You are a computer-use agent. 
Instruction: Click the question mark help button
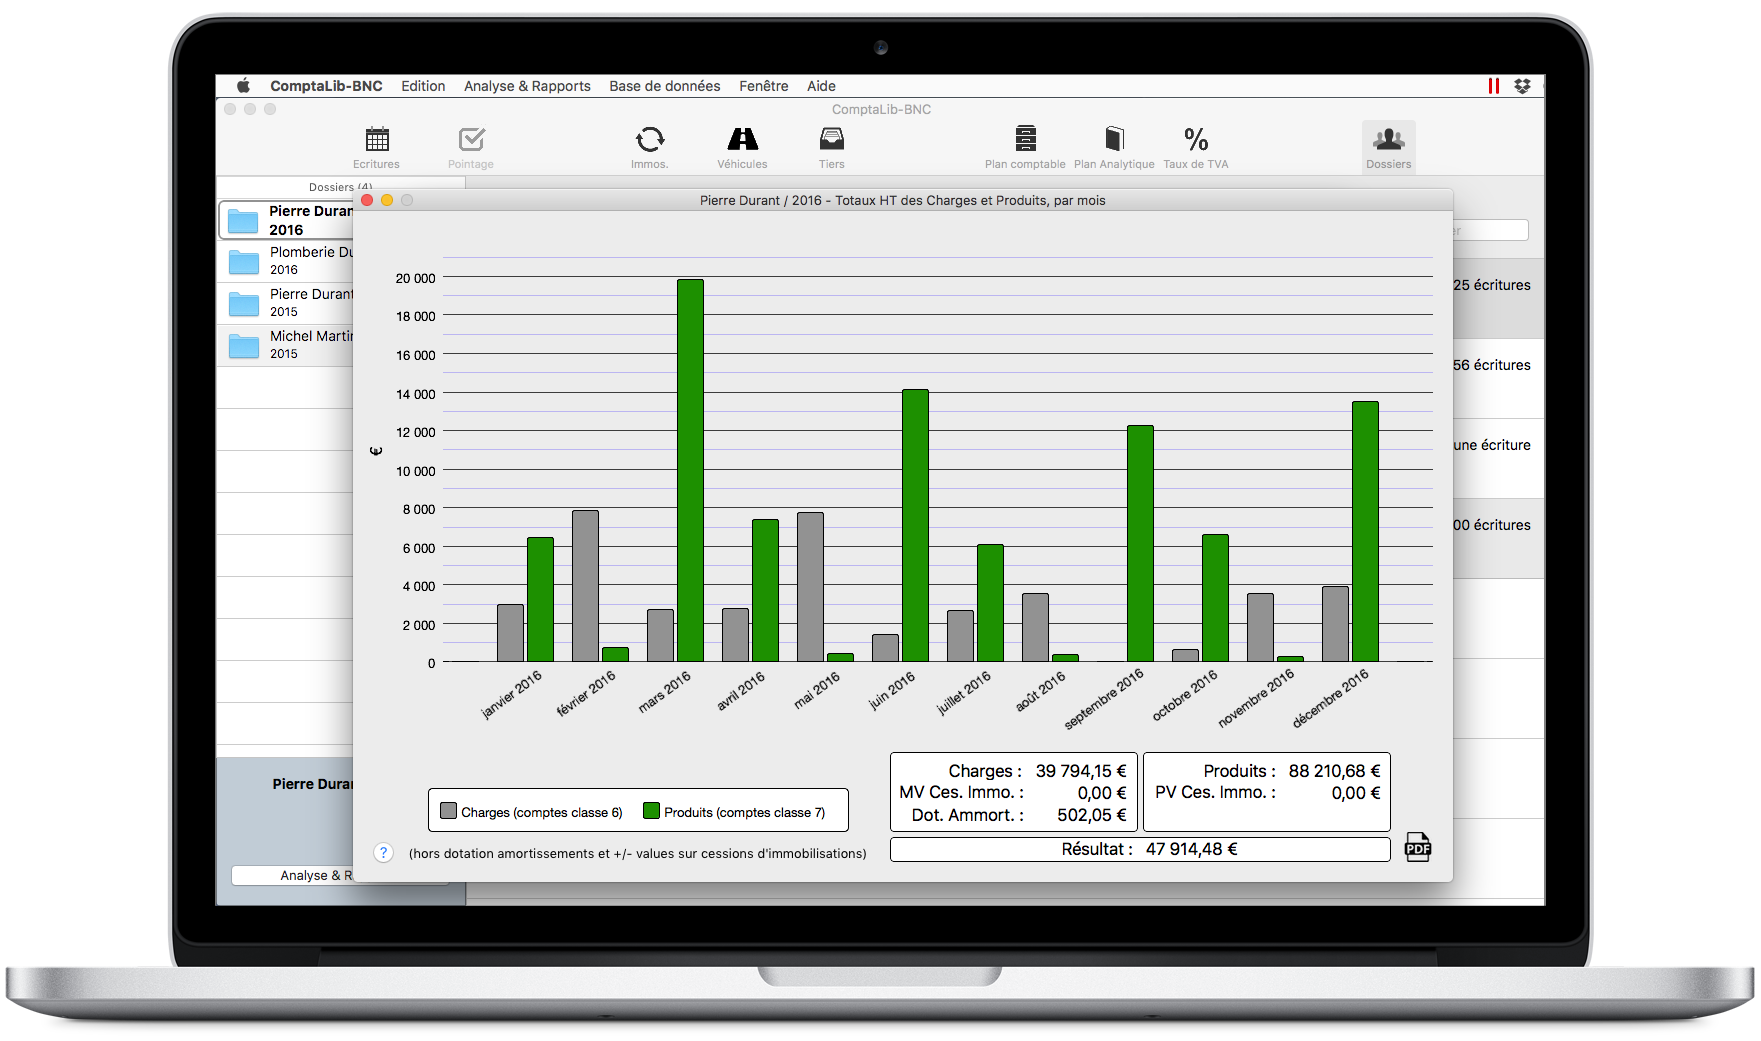[383, 853]
